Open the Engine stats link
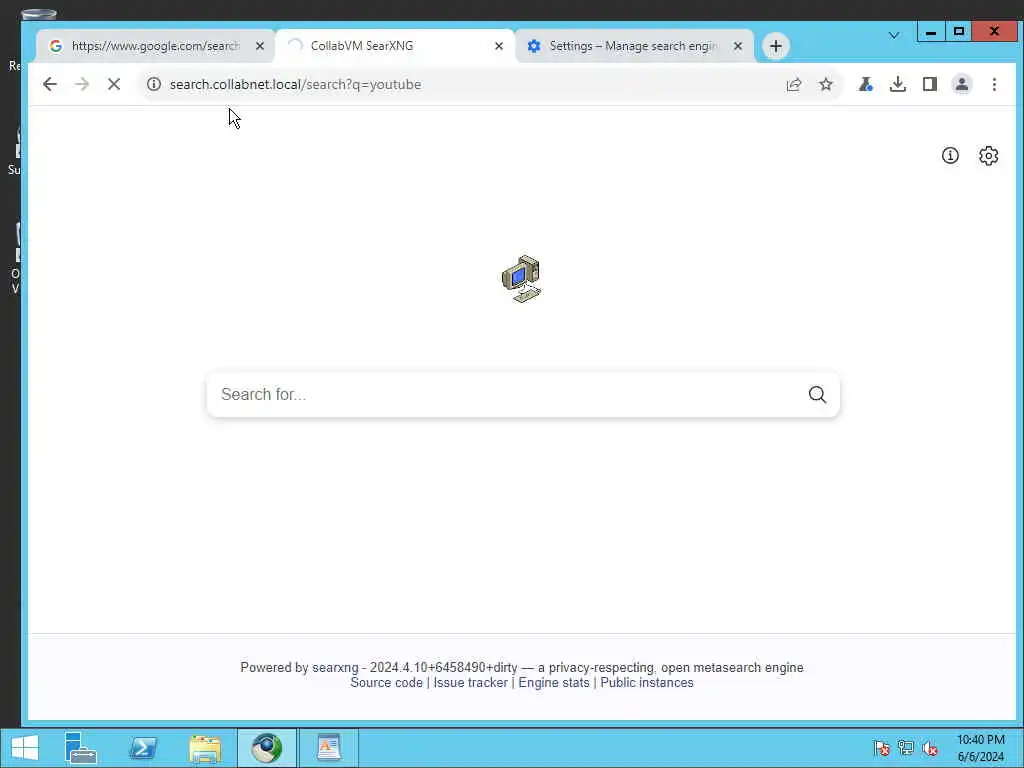Viewport: 1024px width, 768px height. click(554, 682)
